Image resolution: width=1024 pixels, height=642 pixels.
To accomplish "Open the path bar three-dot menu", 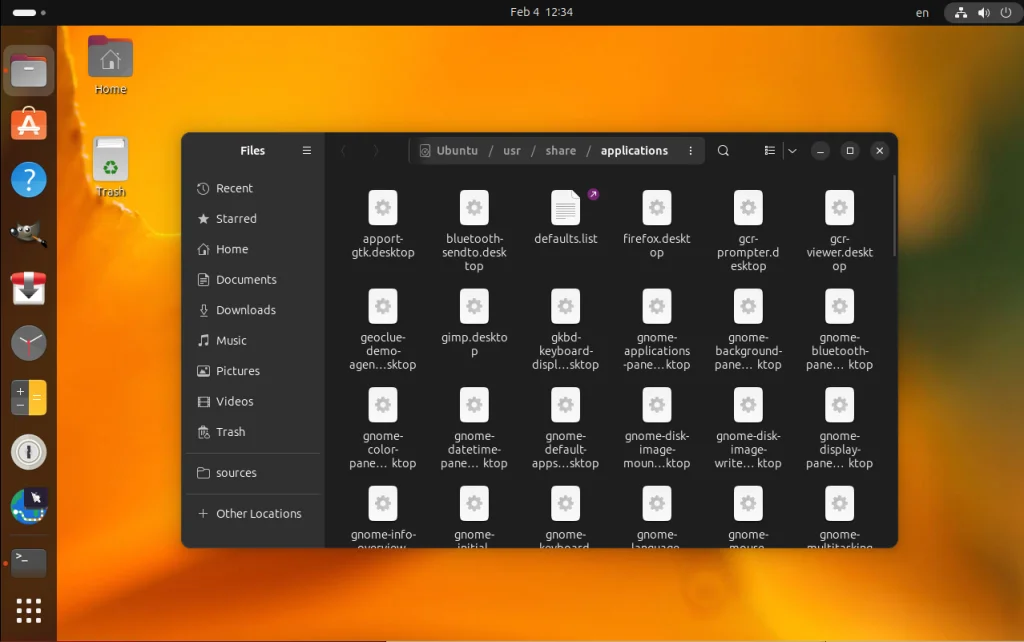I will (690, 151).
